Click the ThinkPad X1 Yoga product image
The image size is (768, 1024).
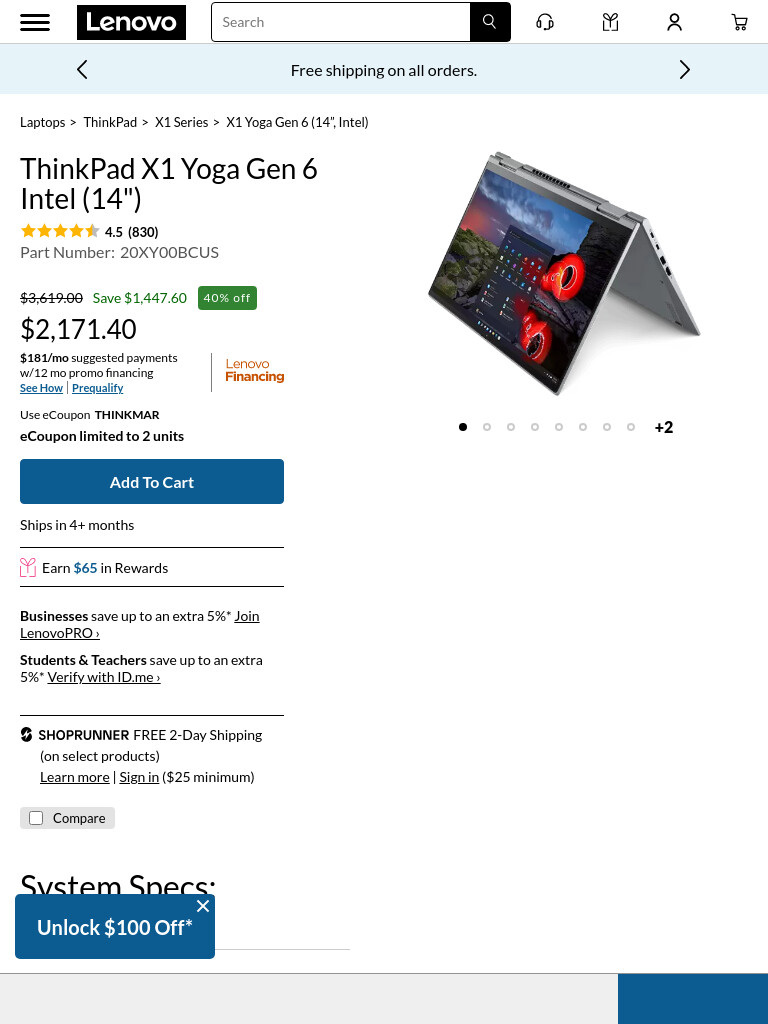(x=564, y=273)
